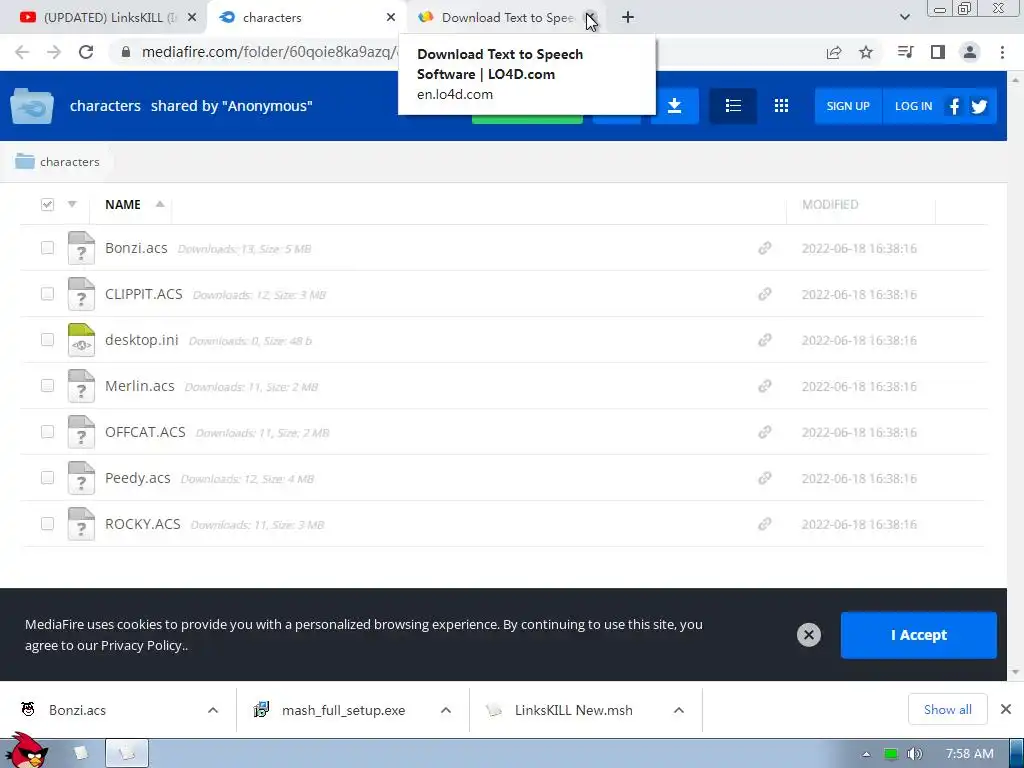Click the desktop.ini file type icon

point(81,340)
